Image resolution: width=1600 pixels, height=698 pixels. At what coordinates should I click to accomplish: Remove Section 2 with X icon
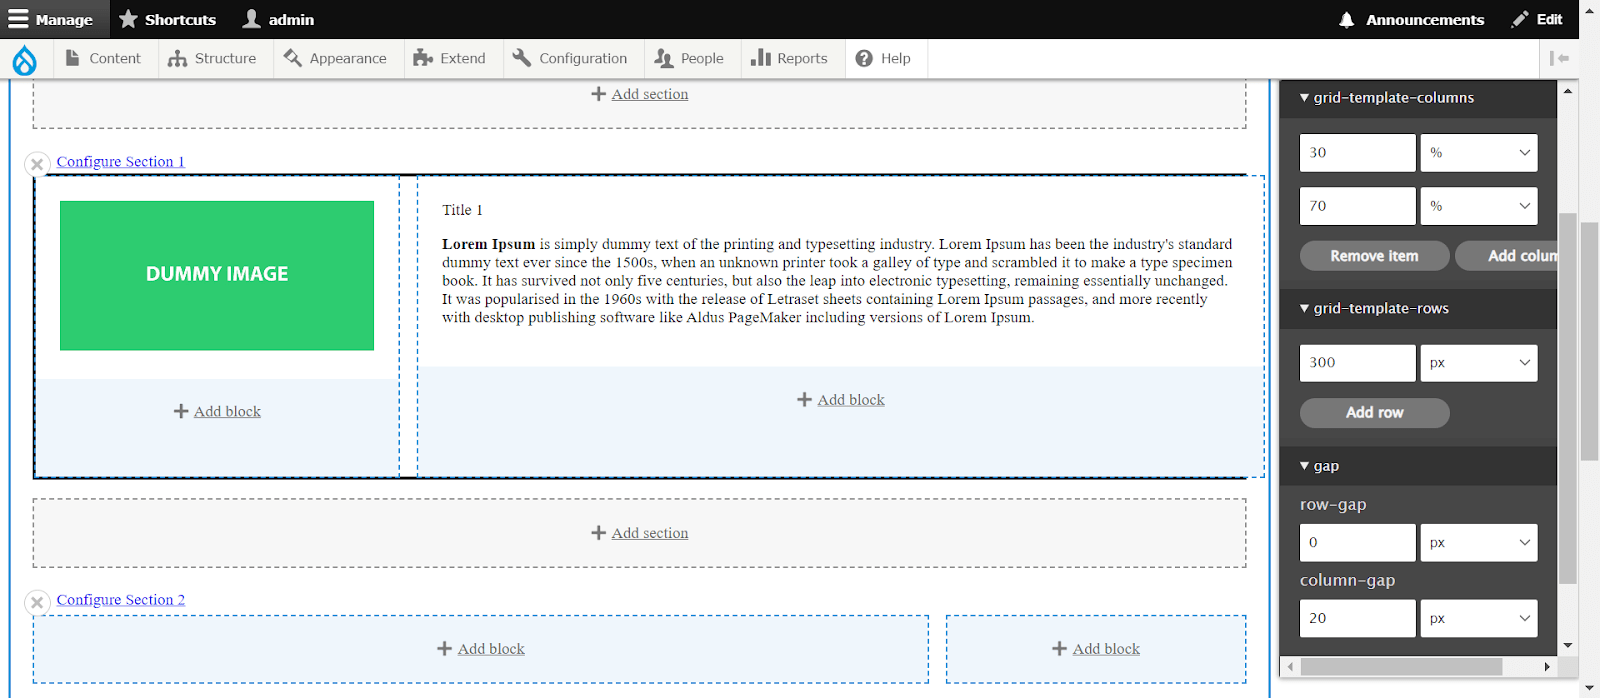pyautogui.click(x=37, y=602)
